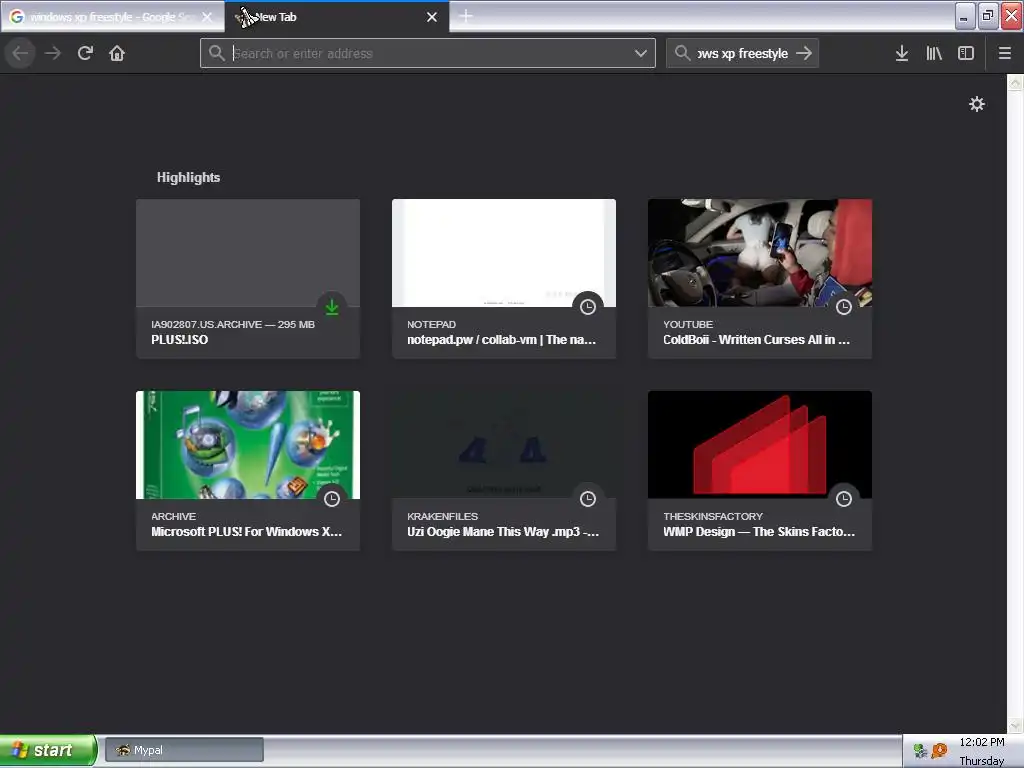1024x768 pixels.
Task: Toggle the sidebar view
Action: (x=966, y=53)
